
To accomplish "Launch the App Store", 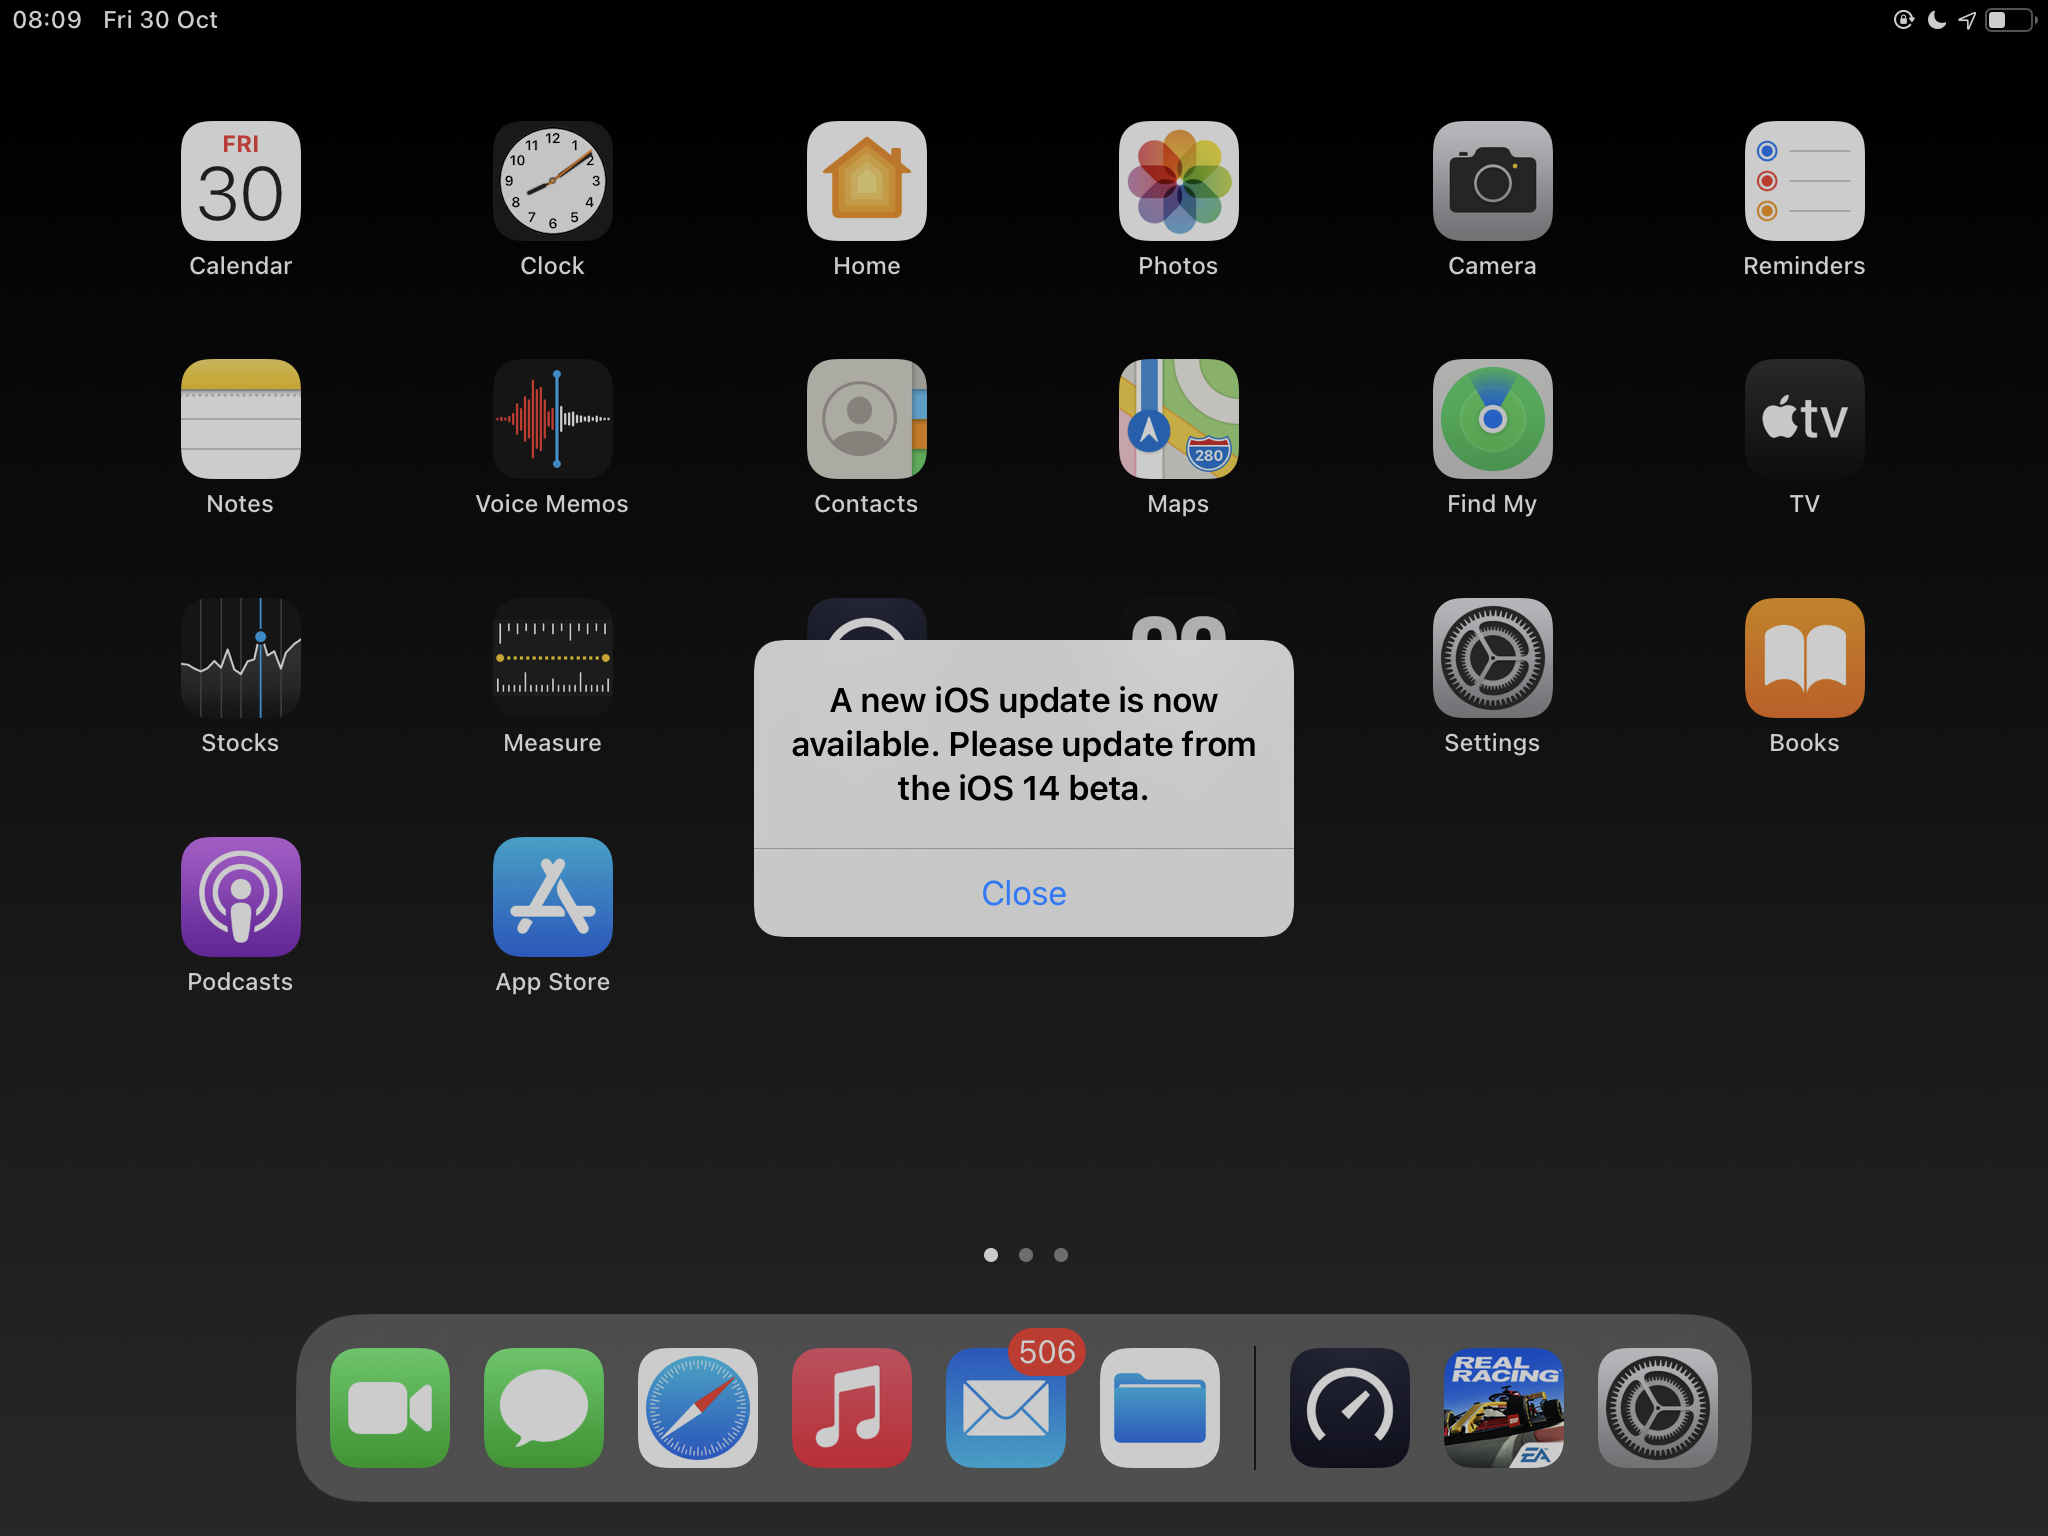I will [552, 897].
